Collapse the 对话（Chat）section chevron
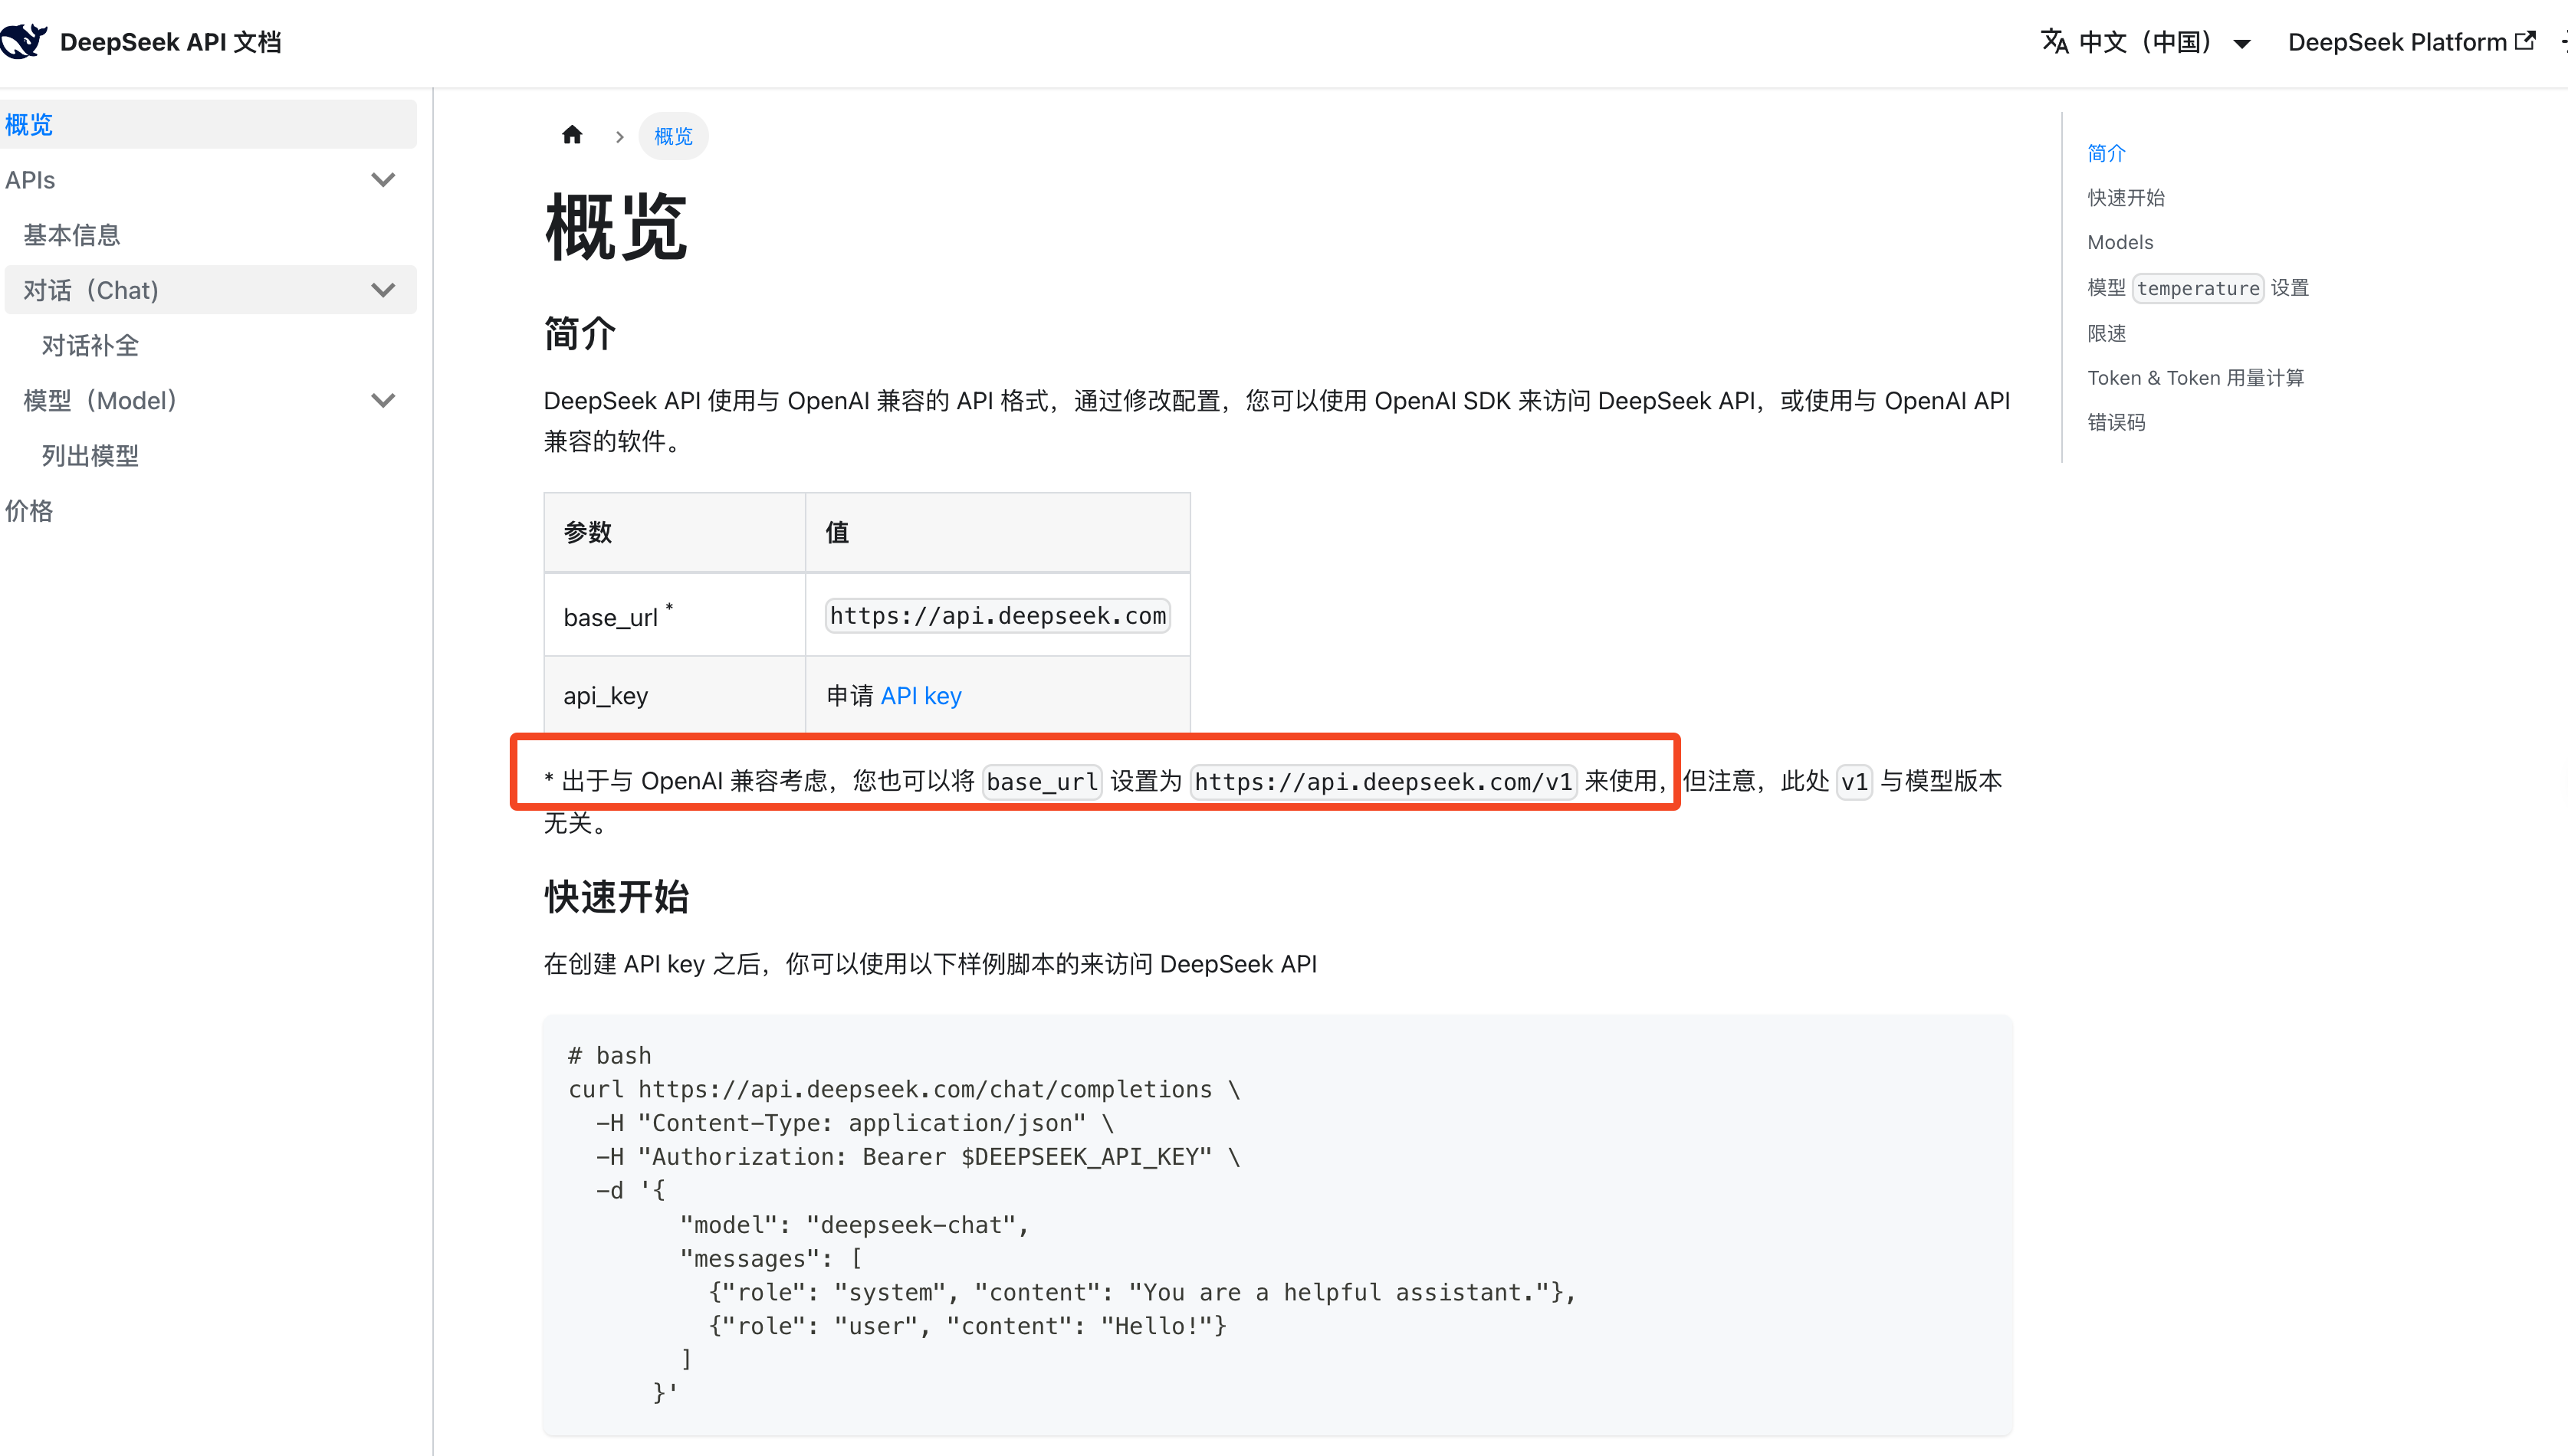Screen dimensions: 2568x1456 (x=383, y=290)
